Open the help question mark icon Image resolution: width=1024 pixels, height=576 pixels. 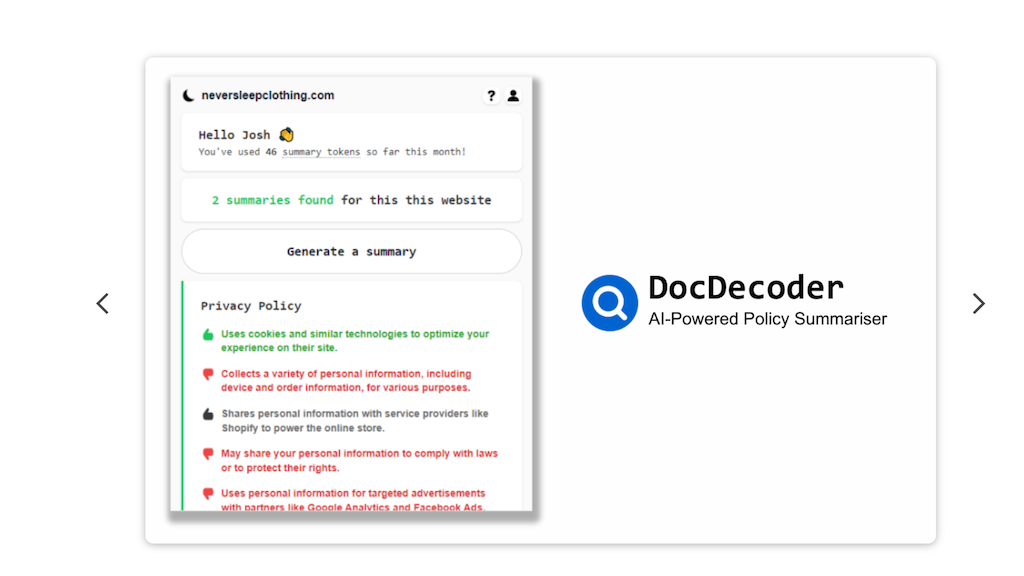pyautogui.click(x=491, y=96)
